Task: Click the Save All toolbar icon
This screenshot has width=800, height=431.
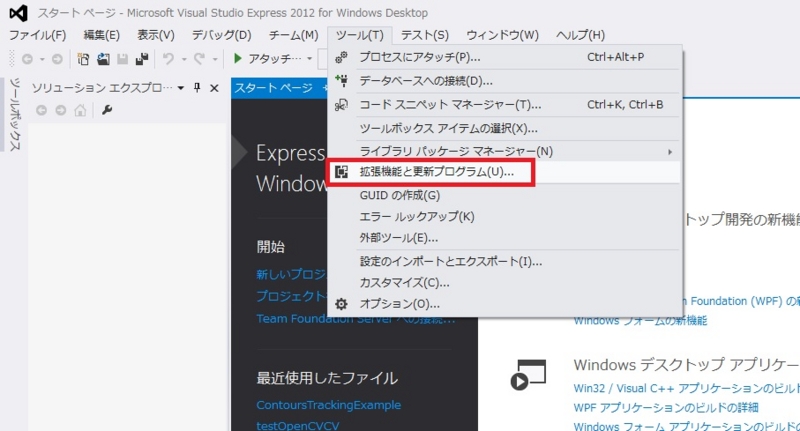Action: pyautogui.click(x=142, y=59)
